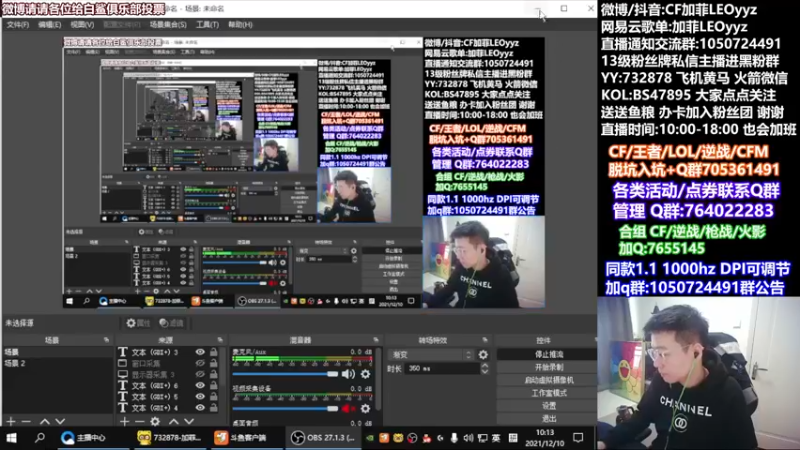The image size is (800, 450).
Task: Remove selected source with minus icon
Action: coord(140,421)
